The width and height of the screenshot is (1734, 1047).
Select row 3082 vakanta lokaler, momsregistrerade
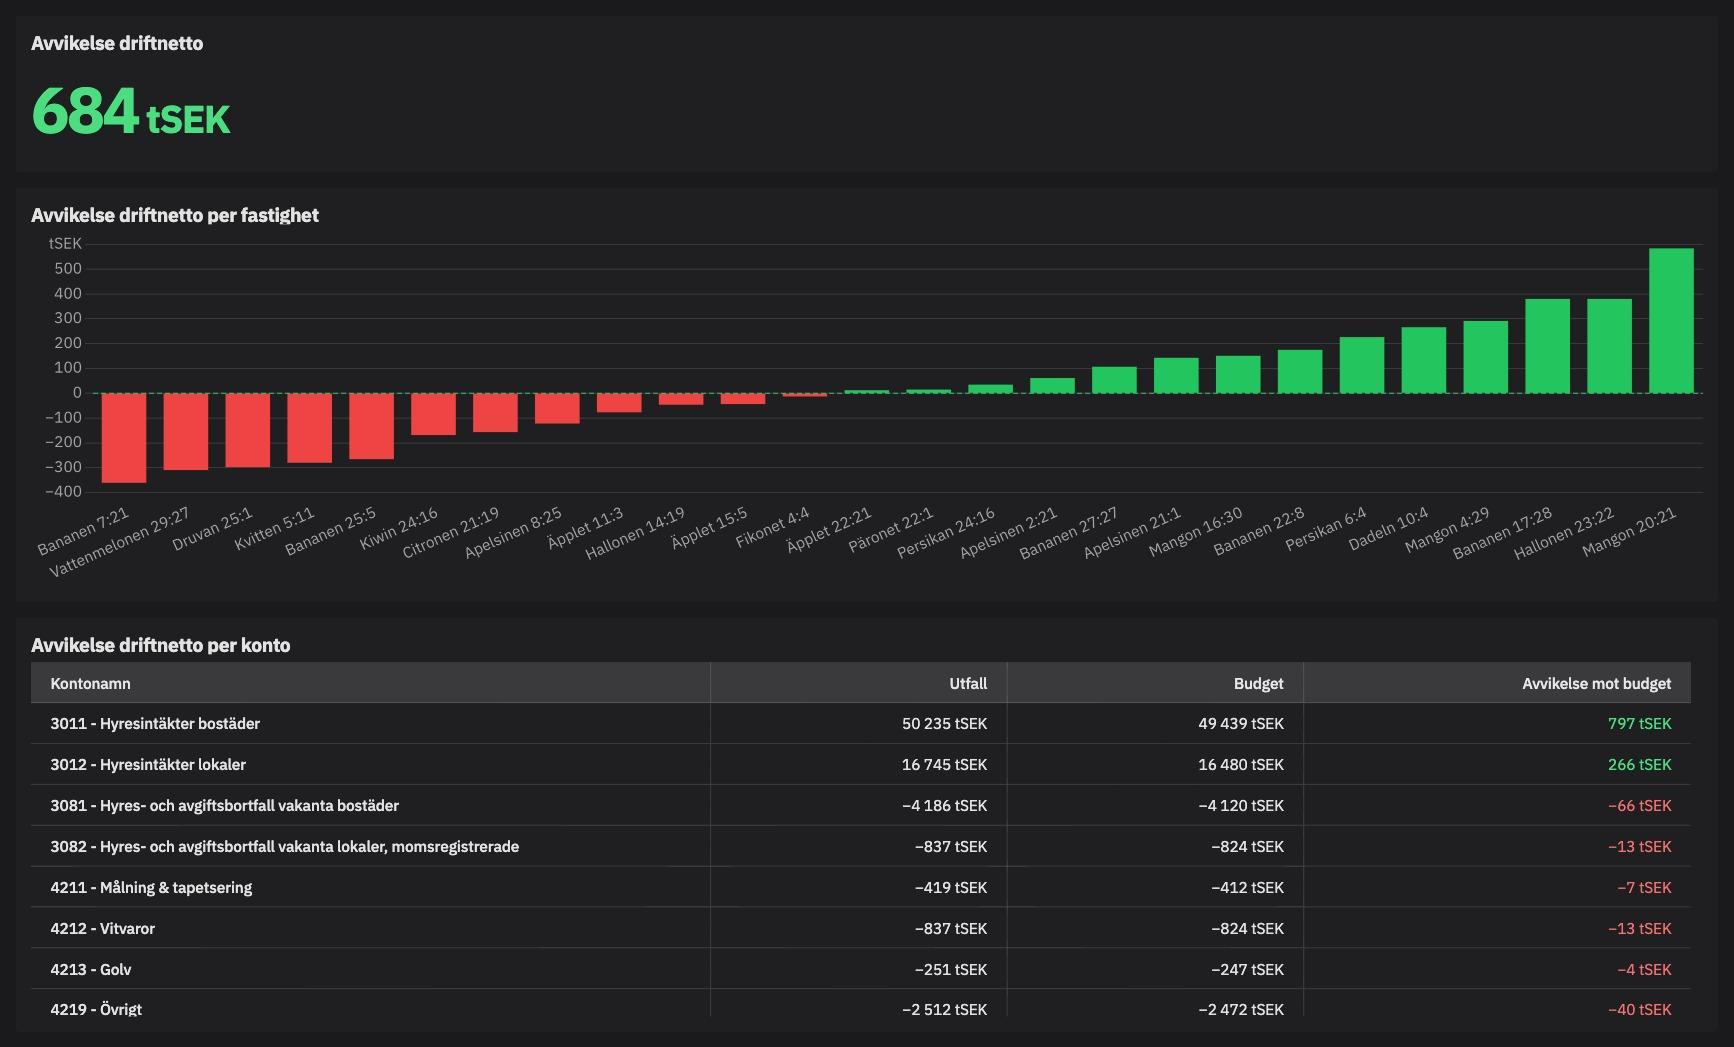861,846
